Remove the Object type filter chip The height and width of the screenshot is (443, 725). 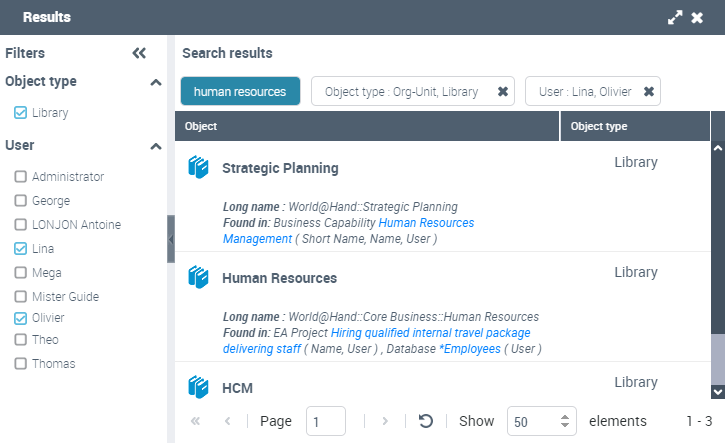click(x=503, y=92)
